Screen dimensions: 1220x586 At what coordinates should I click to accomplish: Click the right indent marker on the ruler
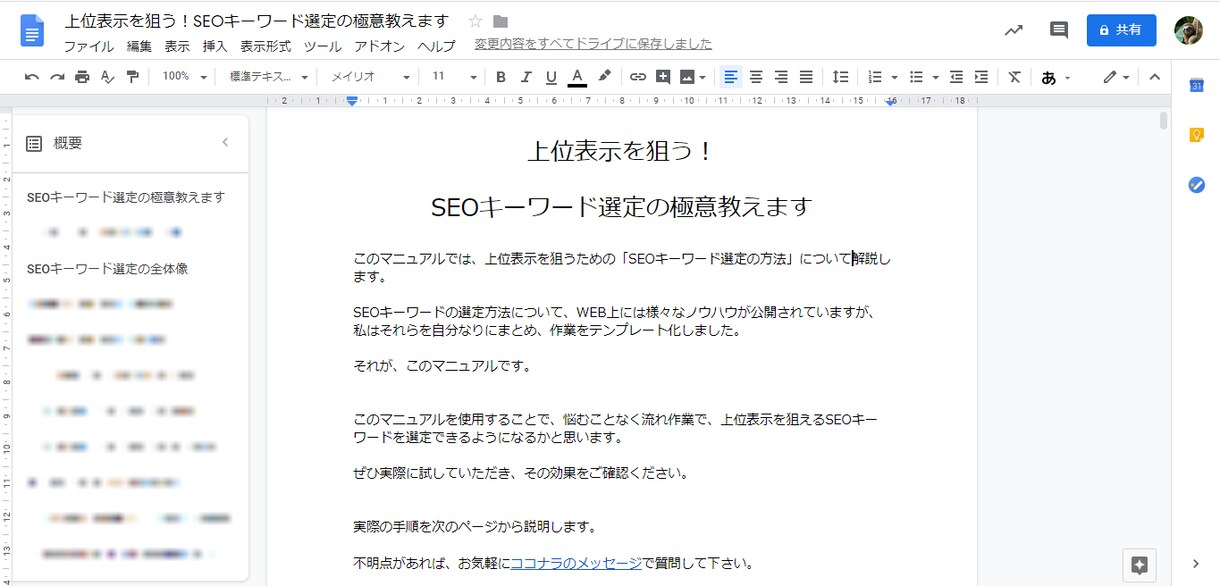890,101
